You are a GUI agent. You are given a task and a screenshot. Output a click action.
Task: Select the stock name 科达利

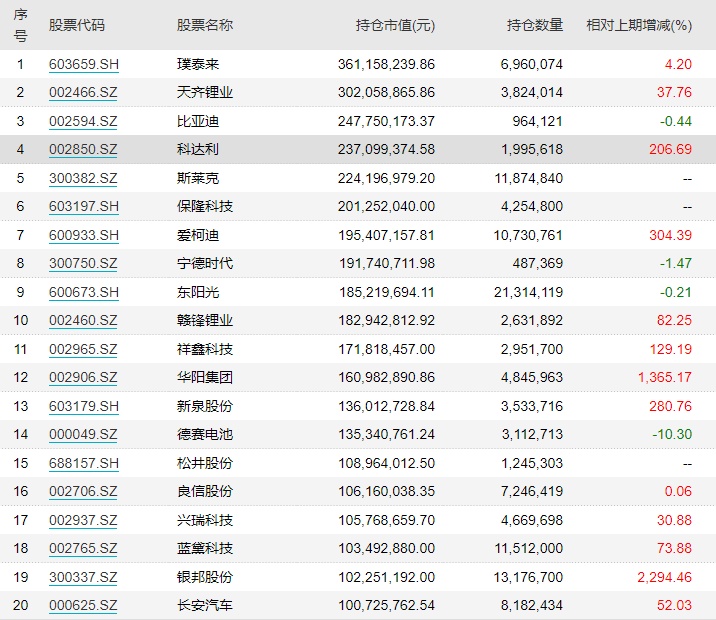tap(198, 149)
